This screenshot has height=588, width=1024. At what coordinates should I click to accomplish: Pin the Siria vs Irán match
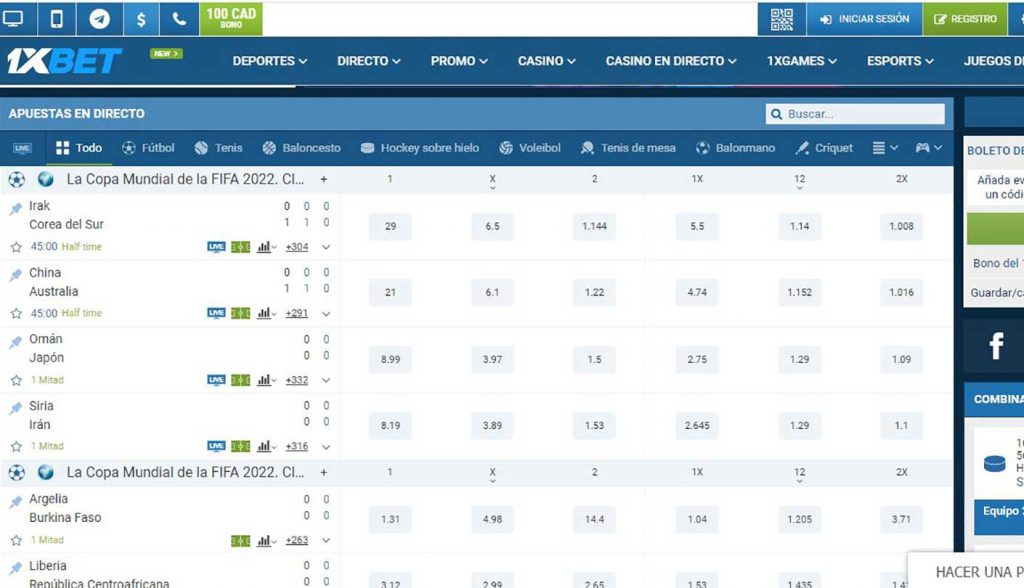[x=15, y=408]
